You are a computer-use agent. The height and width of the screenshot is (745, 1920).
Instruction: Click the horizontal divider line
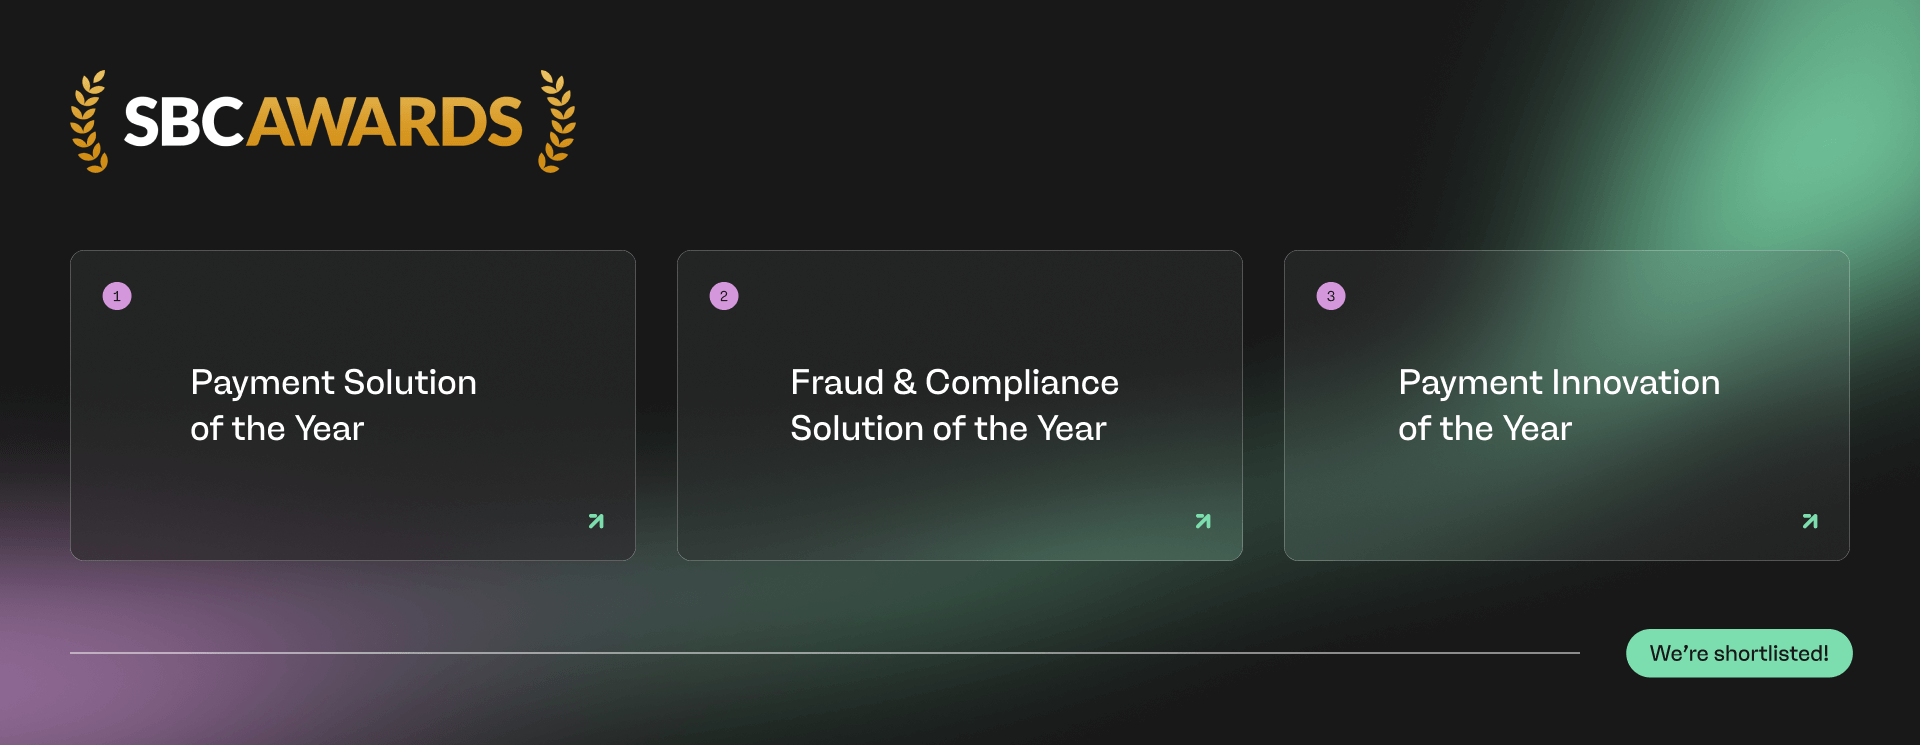click(x=800, y=652)
